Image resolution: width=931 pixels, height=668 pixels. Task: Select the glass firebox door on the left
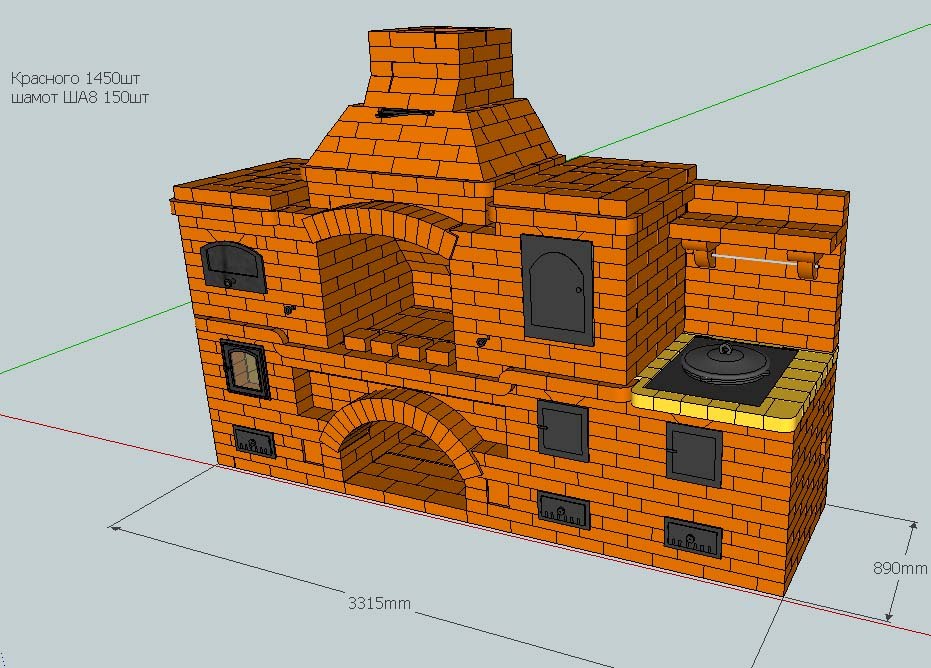pos(244,368)
